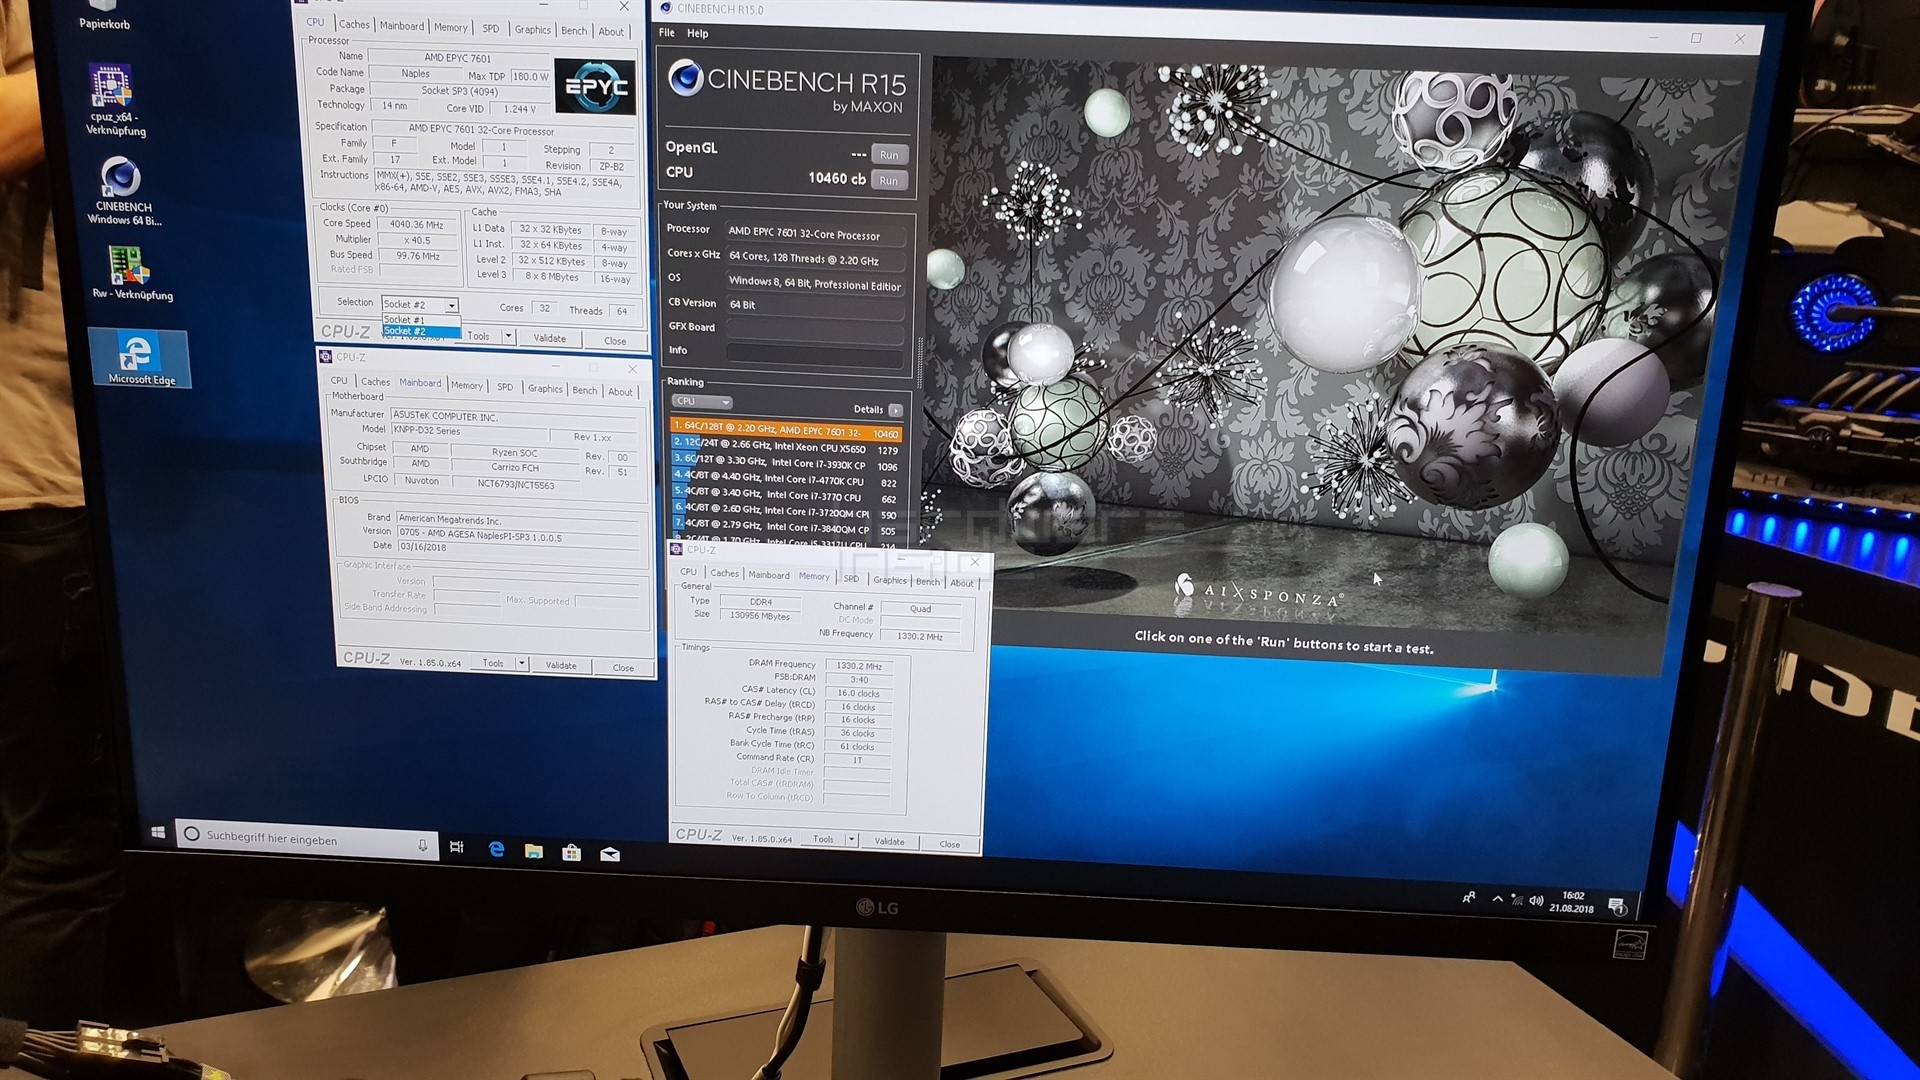This screenshot has height=1080, width=1920.
Task: Open the Help menu in Cinebench
Action: pyautogui.click(x=697, y=34)
